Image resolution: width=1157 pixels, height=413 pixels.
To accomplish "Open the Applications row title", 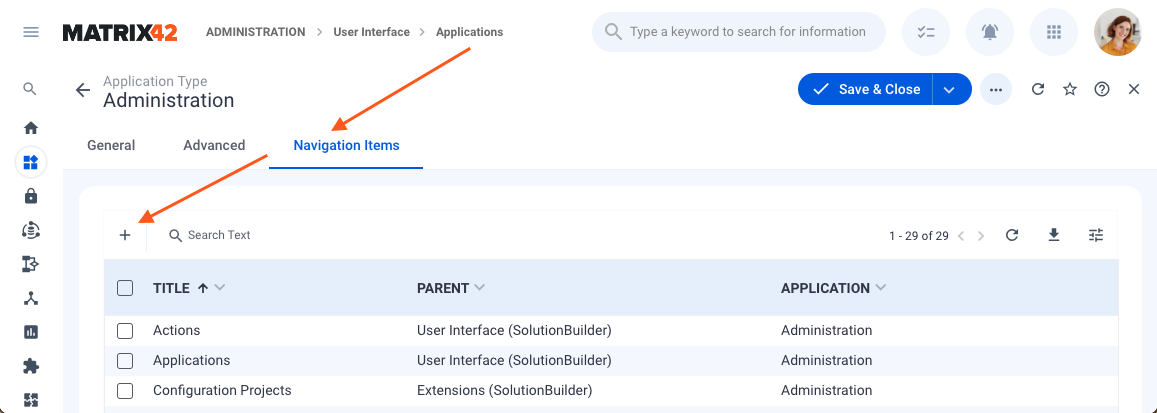I will click(191, 361).
